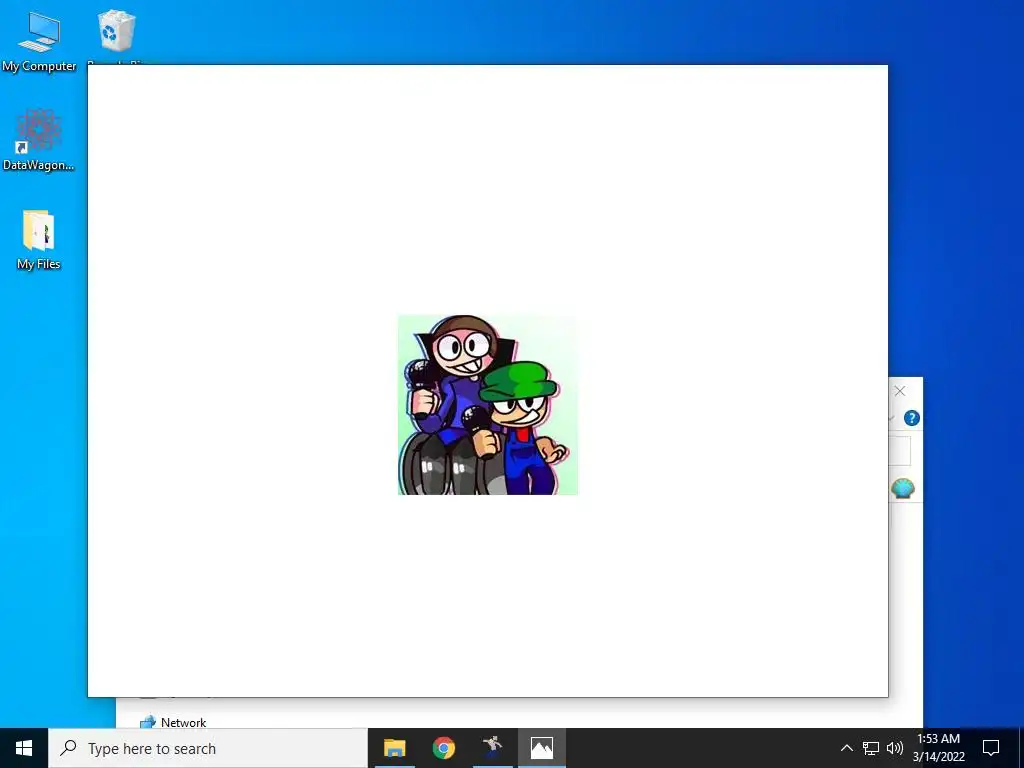Click the cartoon characters image in viewer
This screenshot has width=1024, height=768.
(488, 405)
